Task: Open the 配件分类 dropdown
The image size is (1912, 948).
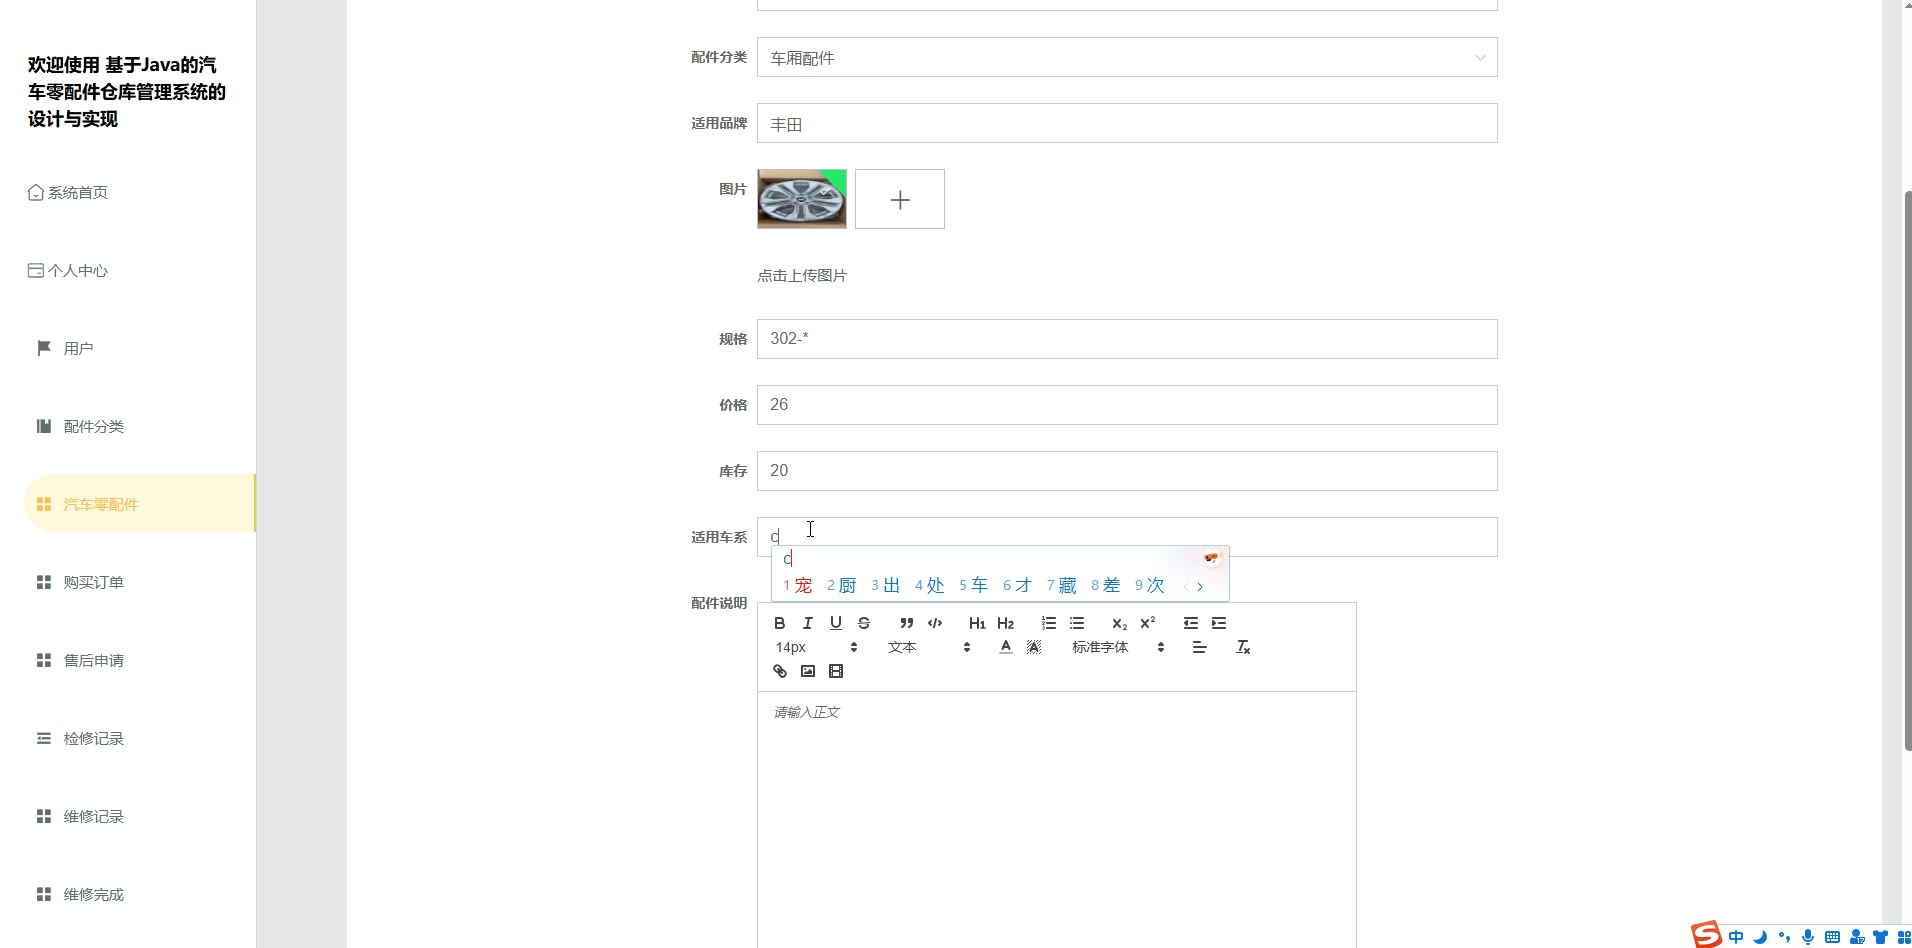Action: (x=1127, y=57)
